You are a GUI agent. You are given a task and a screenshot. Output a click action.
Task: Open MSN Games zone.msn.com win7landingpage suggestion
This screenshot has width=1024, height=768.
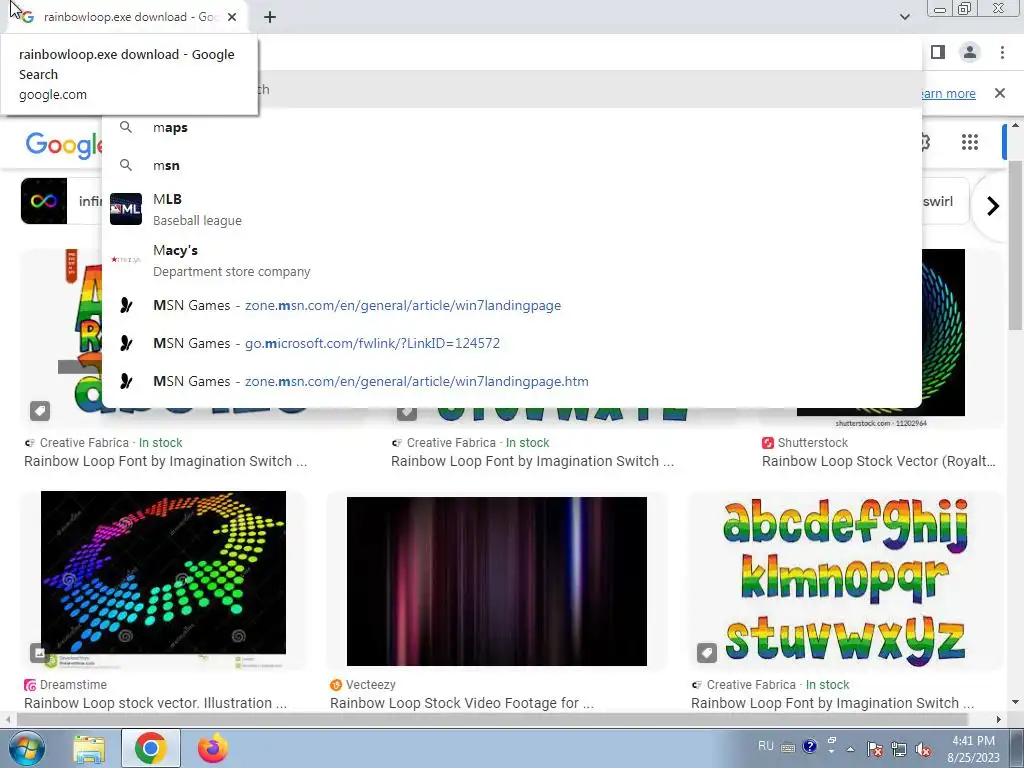tap(511, 305)
